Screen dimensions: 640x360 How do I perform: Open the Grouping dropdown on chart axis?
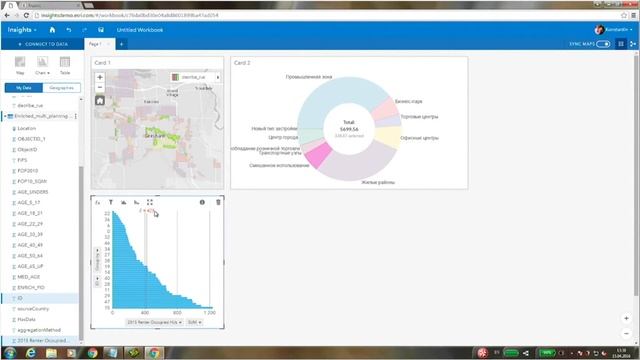(97, 259)
